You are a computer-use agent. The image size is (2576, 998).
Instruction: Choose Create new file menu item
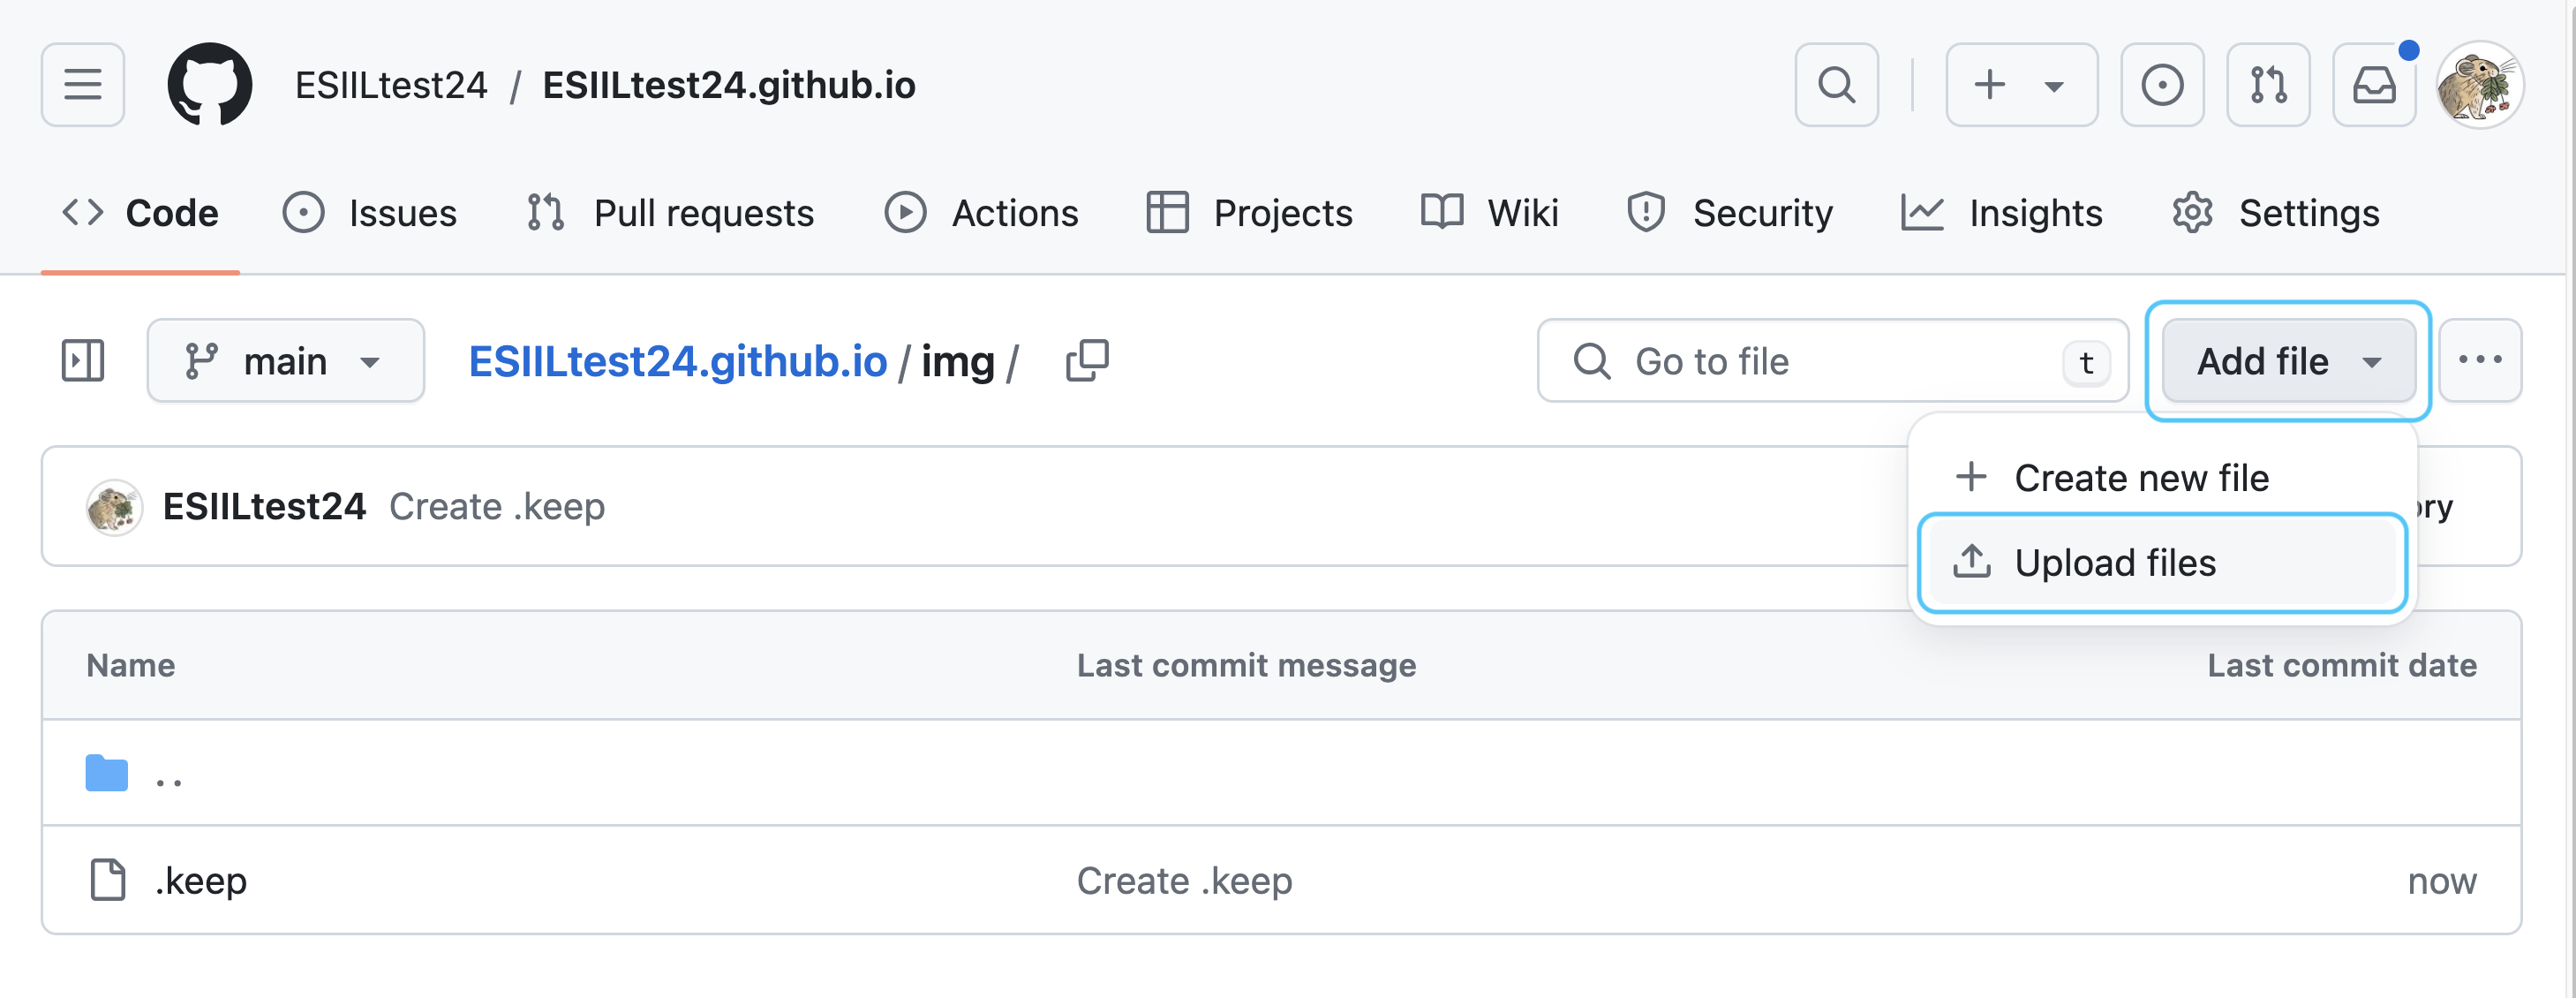click(x=2163, y=478)
